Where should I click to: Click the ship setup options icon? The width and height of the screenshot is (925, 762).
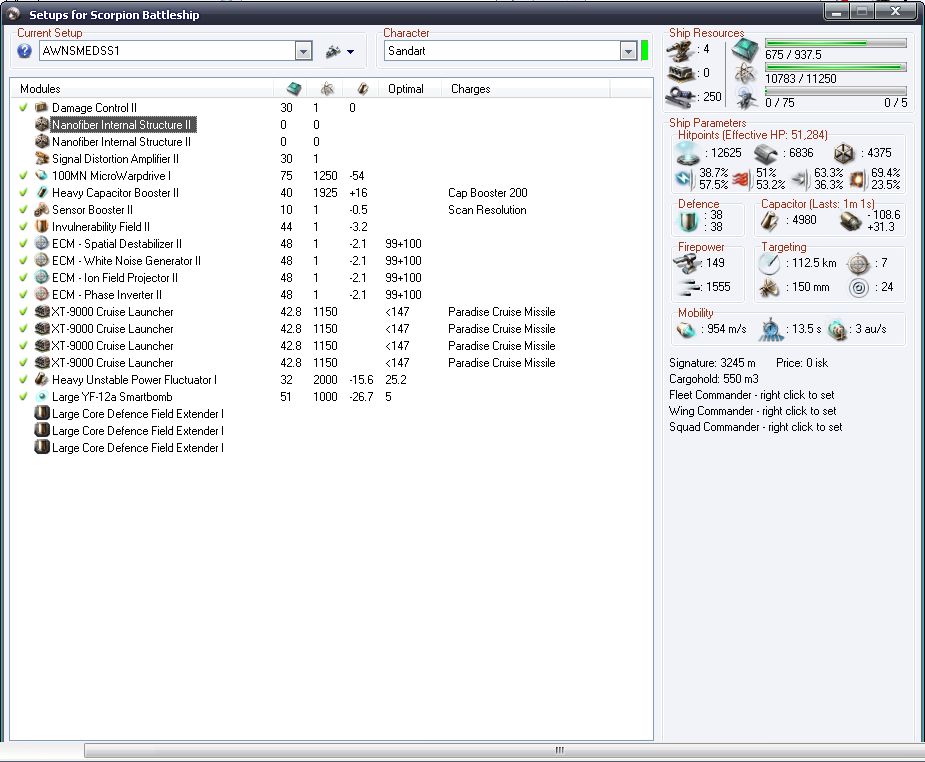click(x=333, y=51)
